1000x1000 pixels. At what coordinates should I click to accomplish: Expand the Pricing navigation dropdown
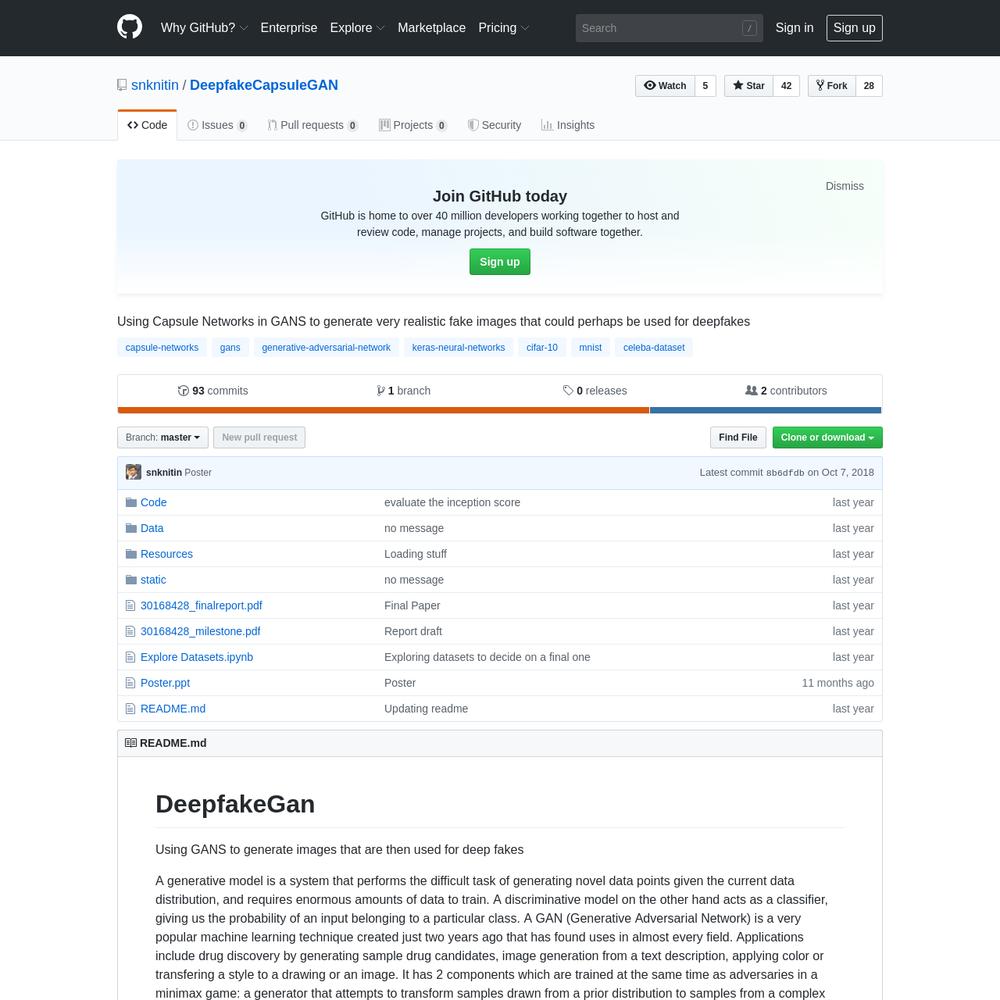503,28
